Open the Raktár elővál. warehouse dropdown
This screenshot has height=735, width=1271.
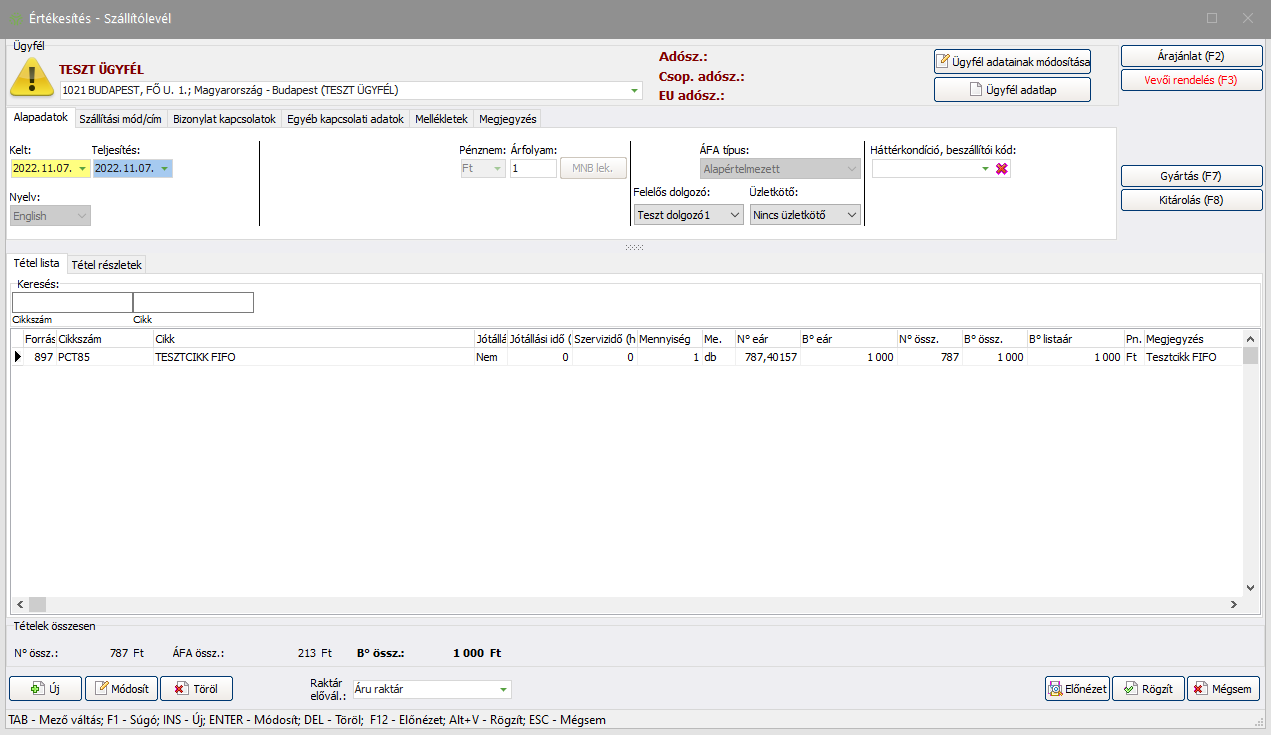(x=503, y=689)
